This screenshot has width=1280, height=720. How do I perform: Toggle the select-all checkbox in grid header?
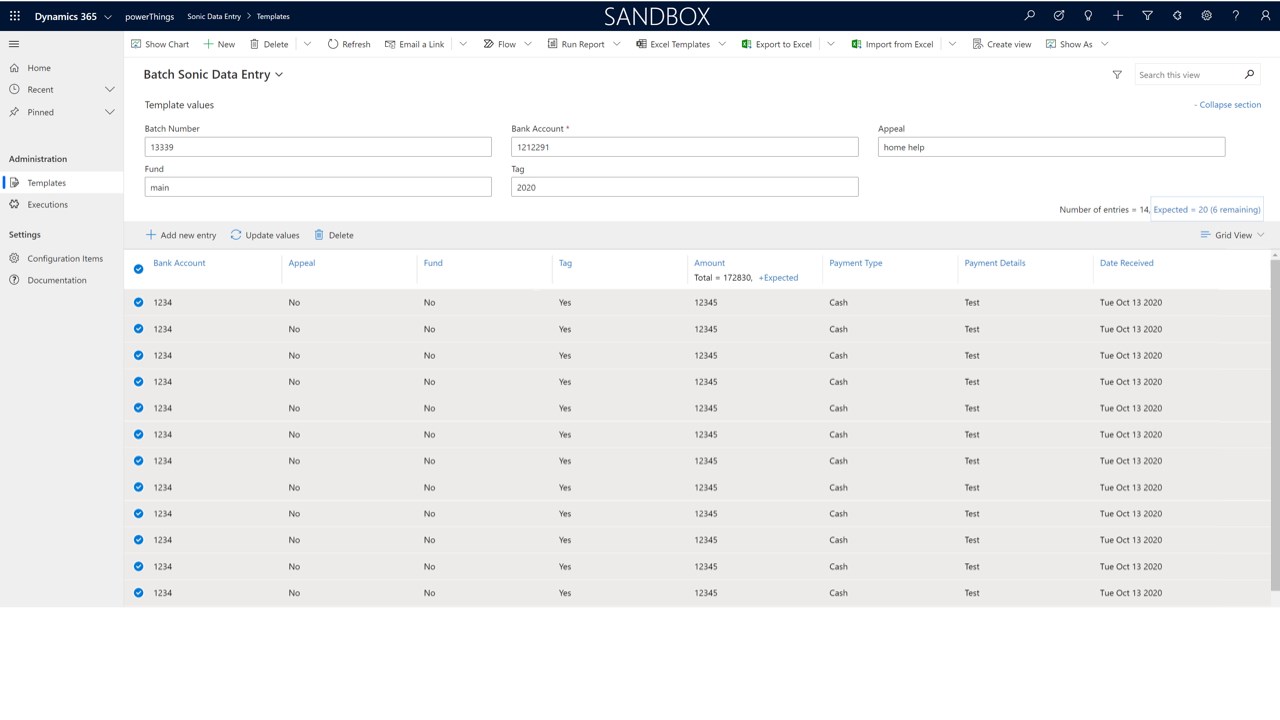[x=139, y=269]
